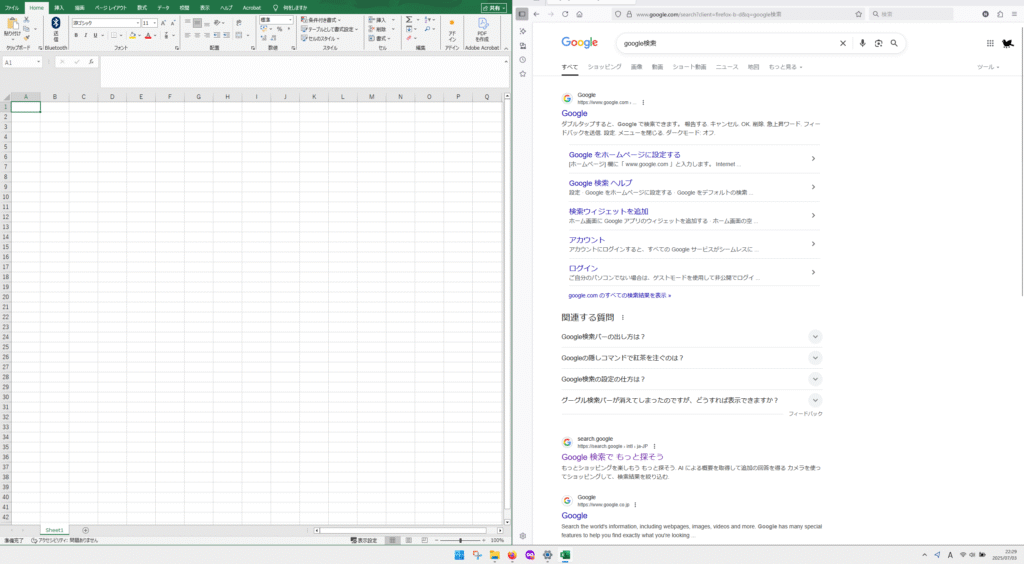
Task: Click the browser back arrow
Action: pyautogui.click(x=537, y=14)
